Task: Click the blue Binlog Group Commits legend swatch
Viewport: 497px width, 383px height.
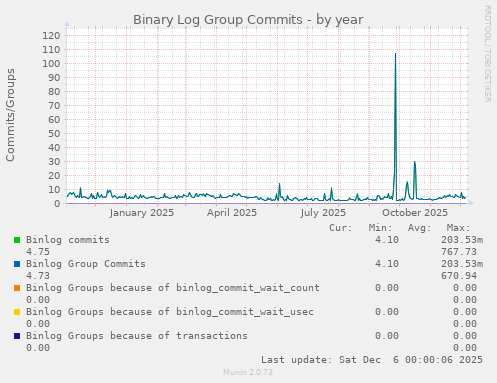Action: 17,264
